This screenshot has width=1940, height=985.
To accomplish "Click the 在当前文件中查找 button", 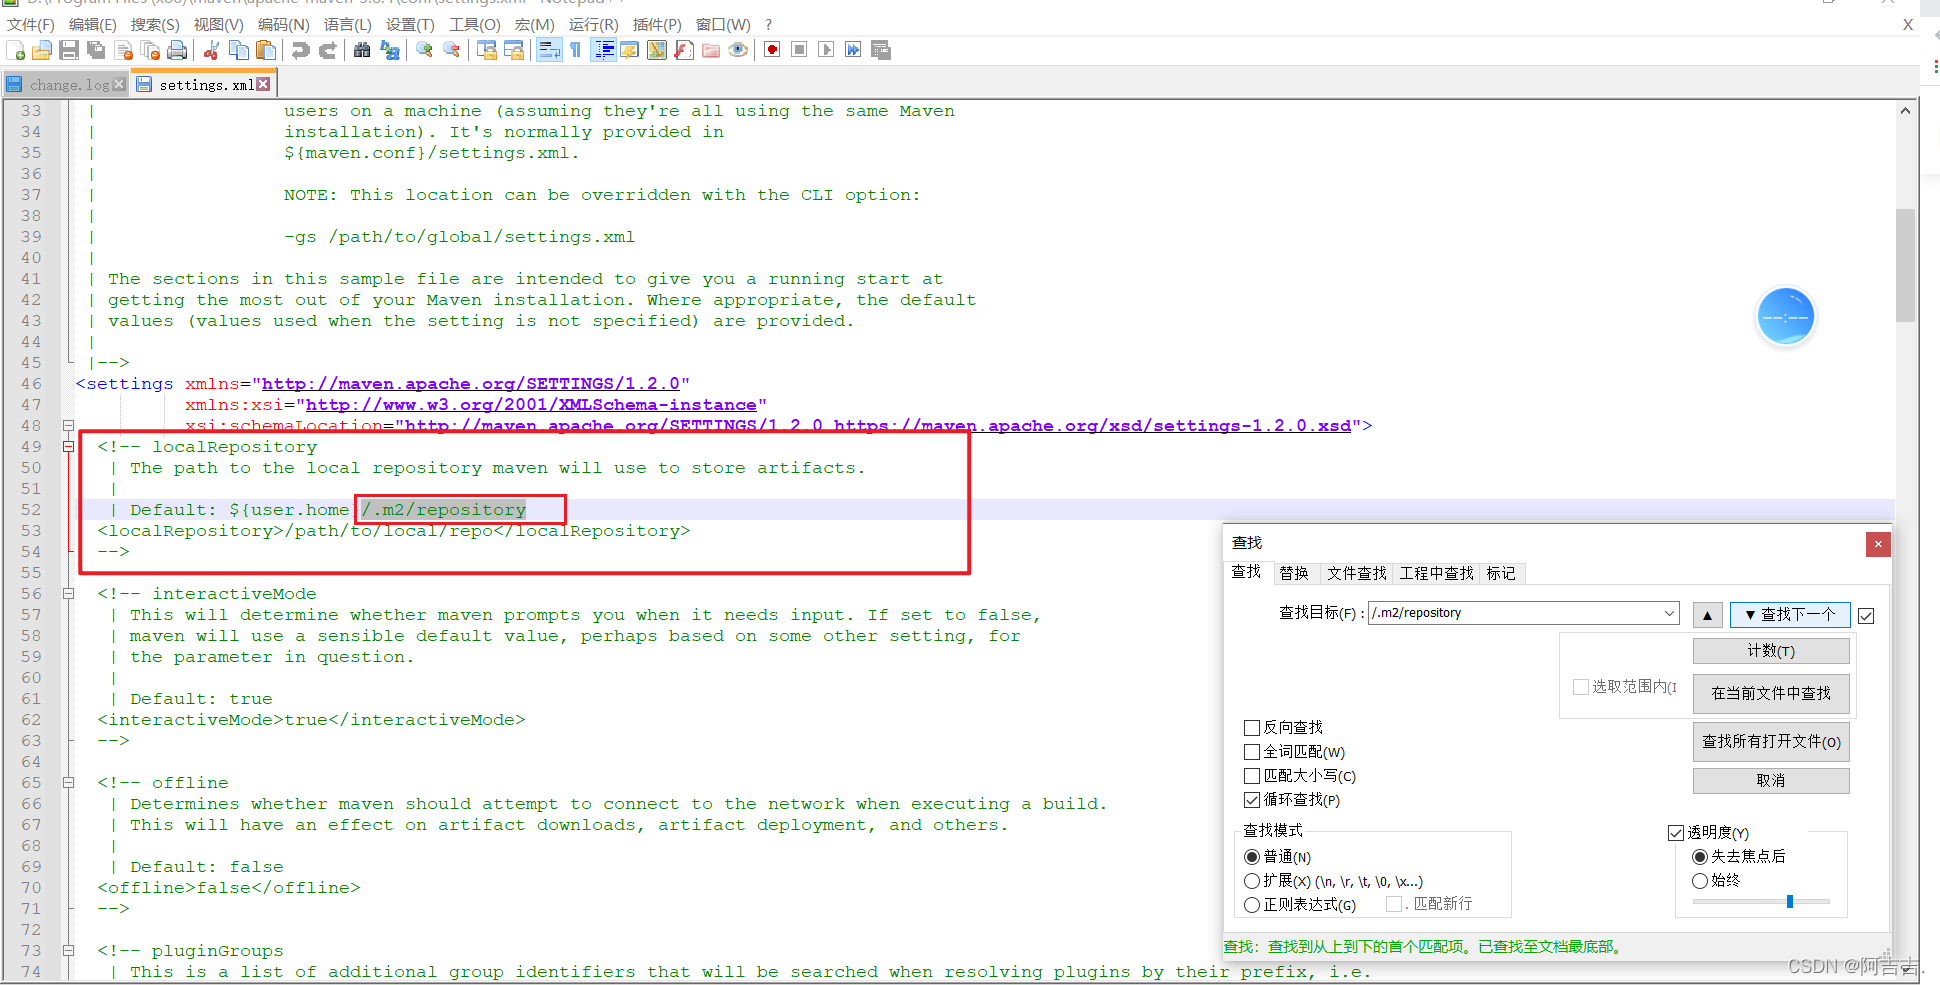I will (1771, 693).
